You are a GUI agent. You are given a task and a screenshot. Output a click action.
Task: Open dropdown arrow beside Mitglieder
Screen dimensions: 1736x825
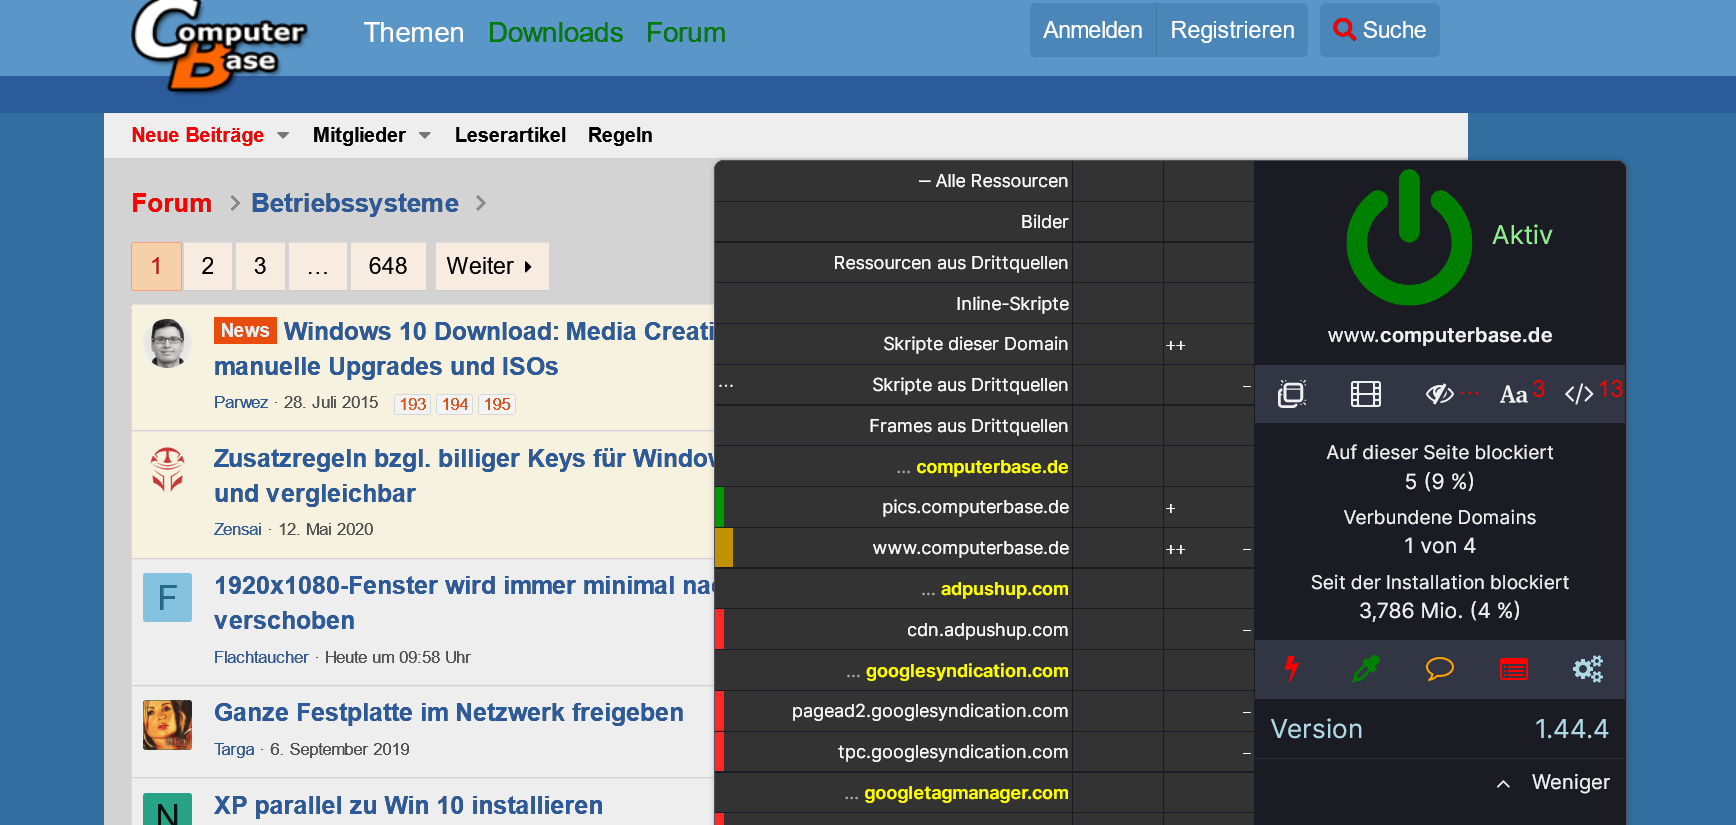pos(425,136)
